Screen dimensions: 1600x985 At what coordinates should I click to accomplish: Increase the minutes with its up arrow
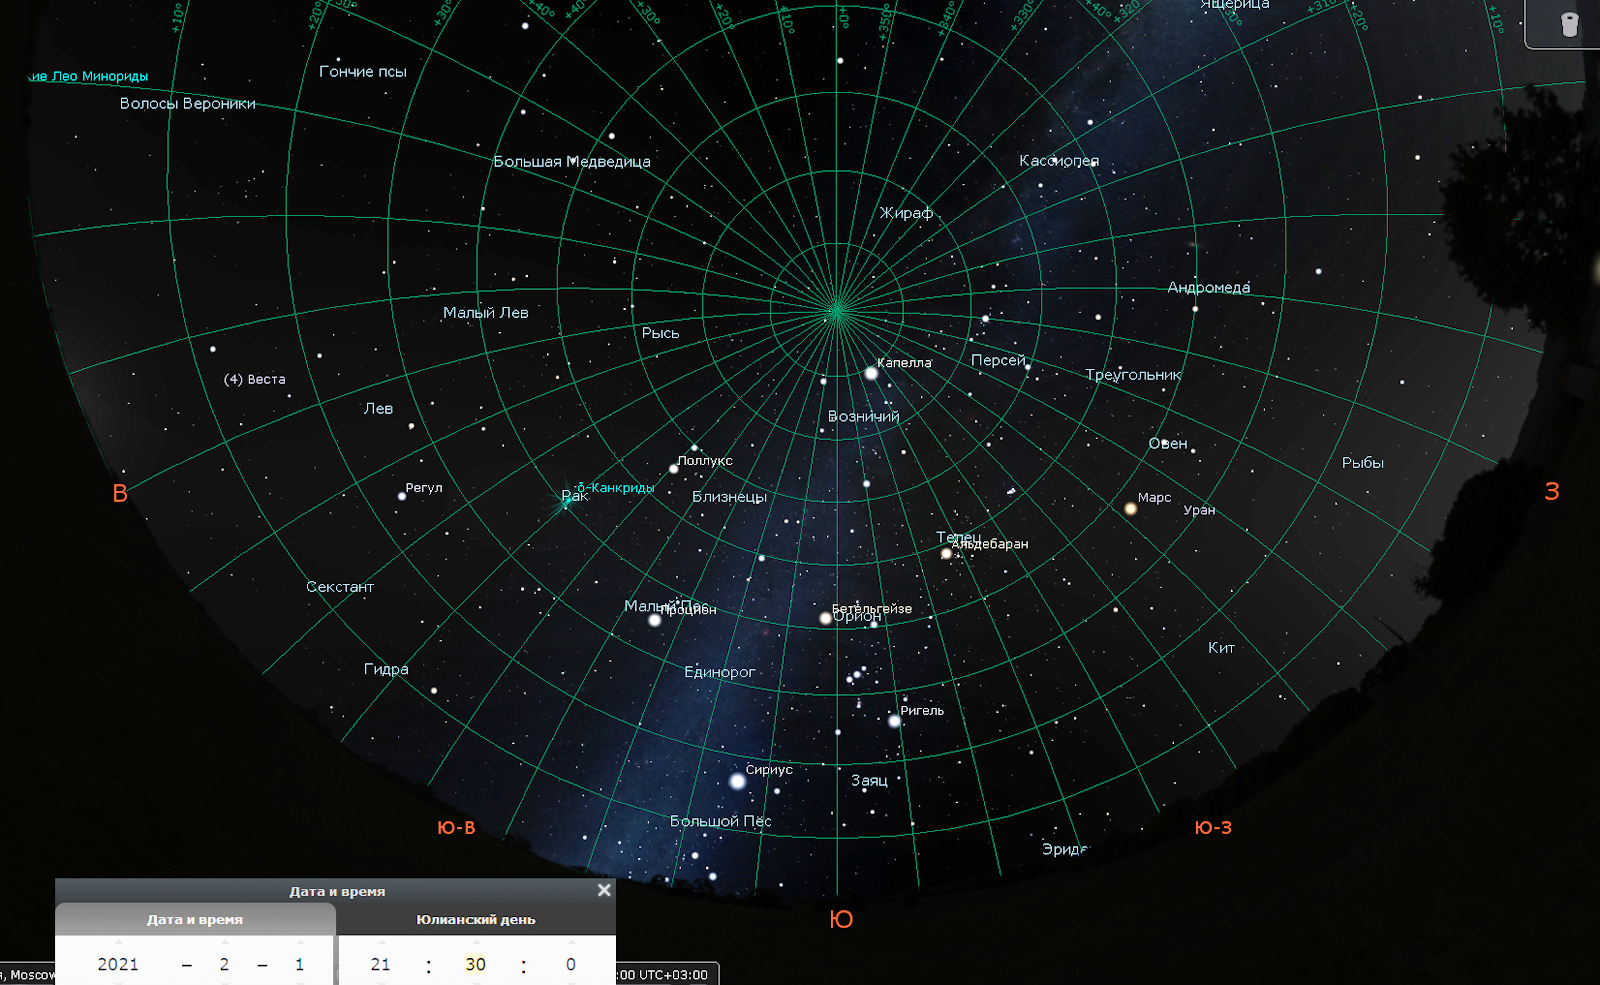coord(475,942)
